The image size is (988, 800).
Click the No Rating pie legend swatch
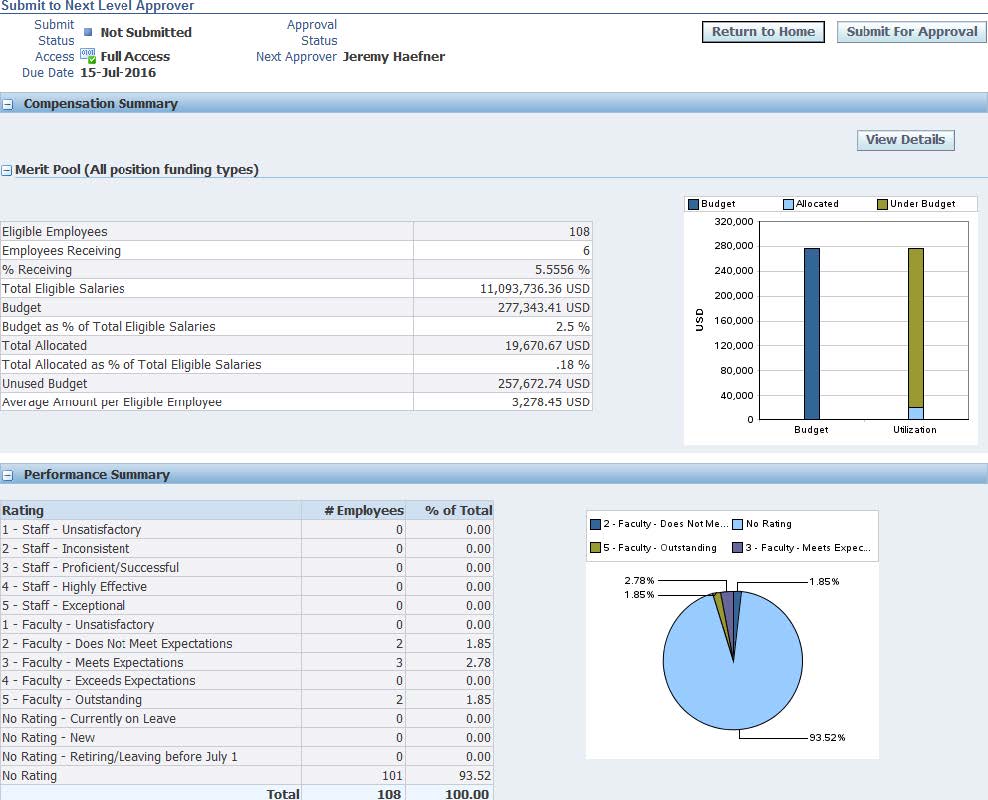[x=738, y=524]
